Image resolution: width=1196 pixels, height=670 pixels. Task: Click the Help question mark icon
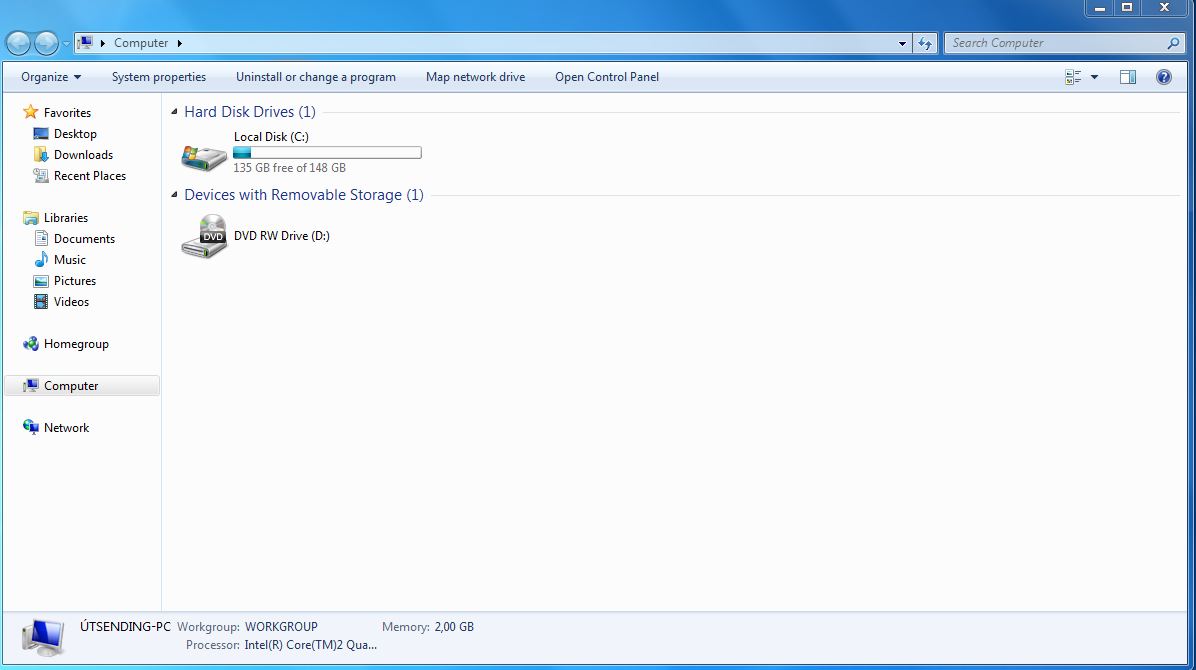(1163, 76)
